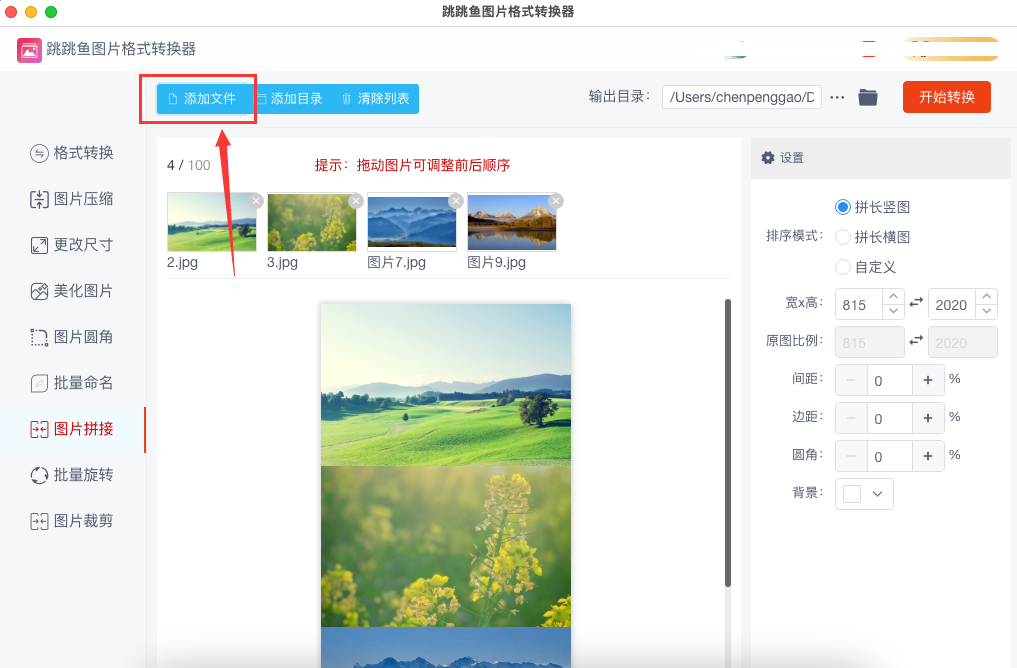Click swap icon in 原图比例 row
The width and height of the screenshot is (1017, 668).
[916, 340]
